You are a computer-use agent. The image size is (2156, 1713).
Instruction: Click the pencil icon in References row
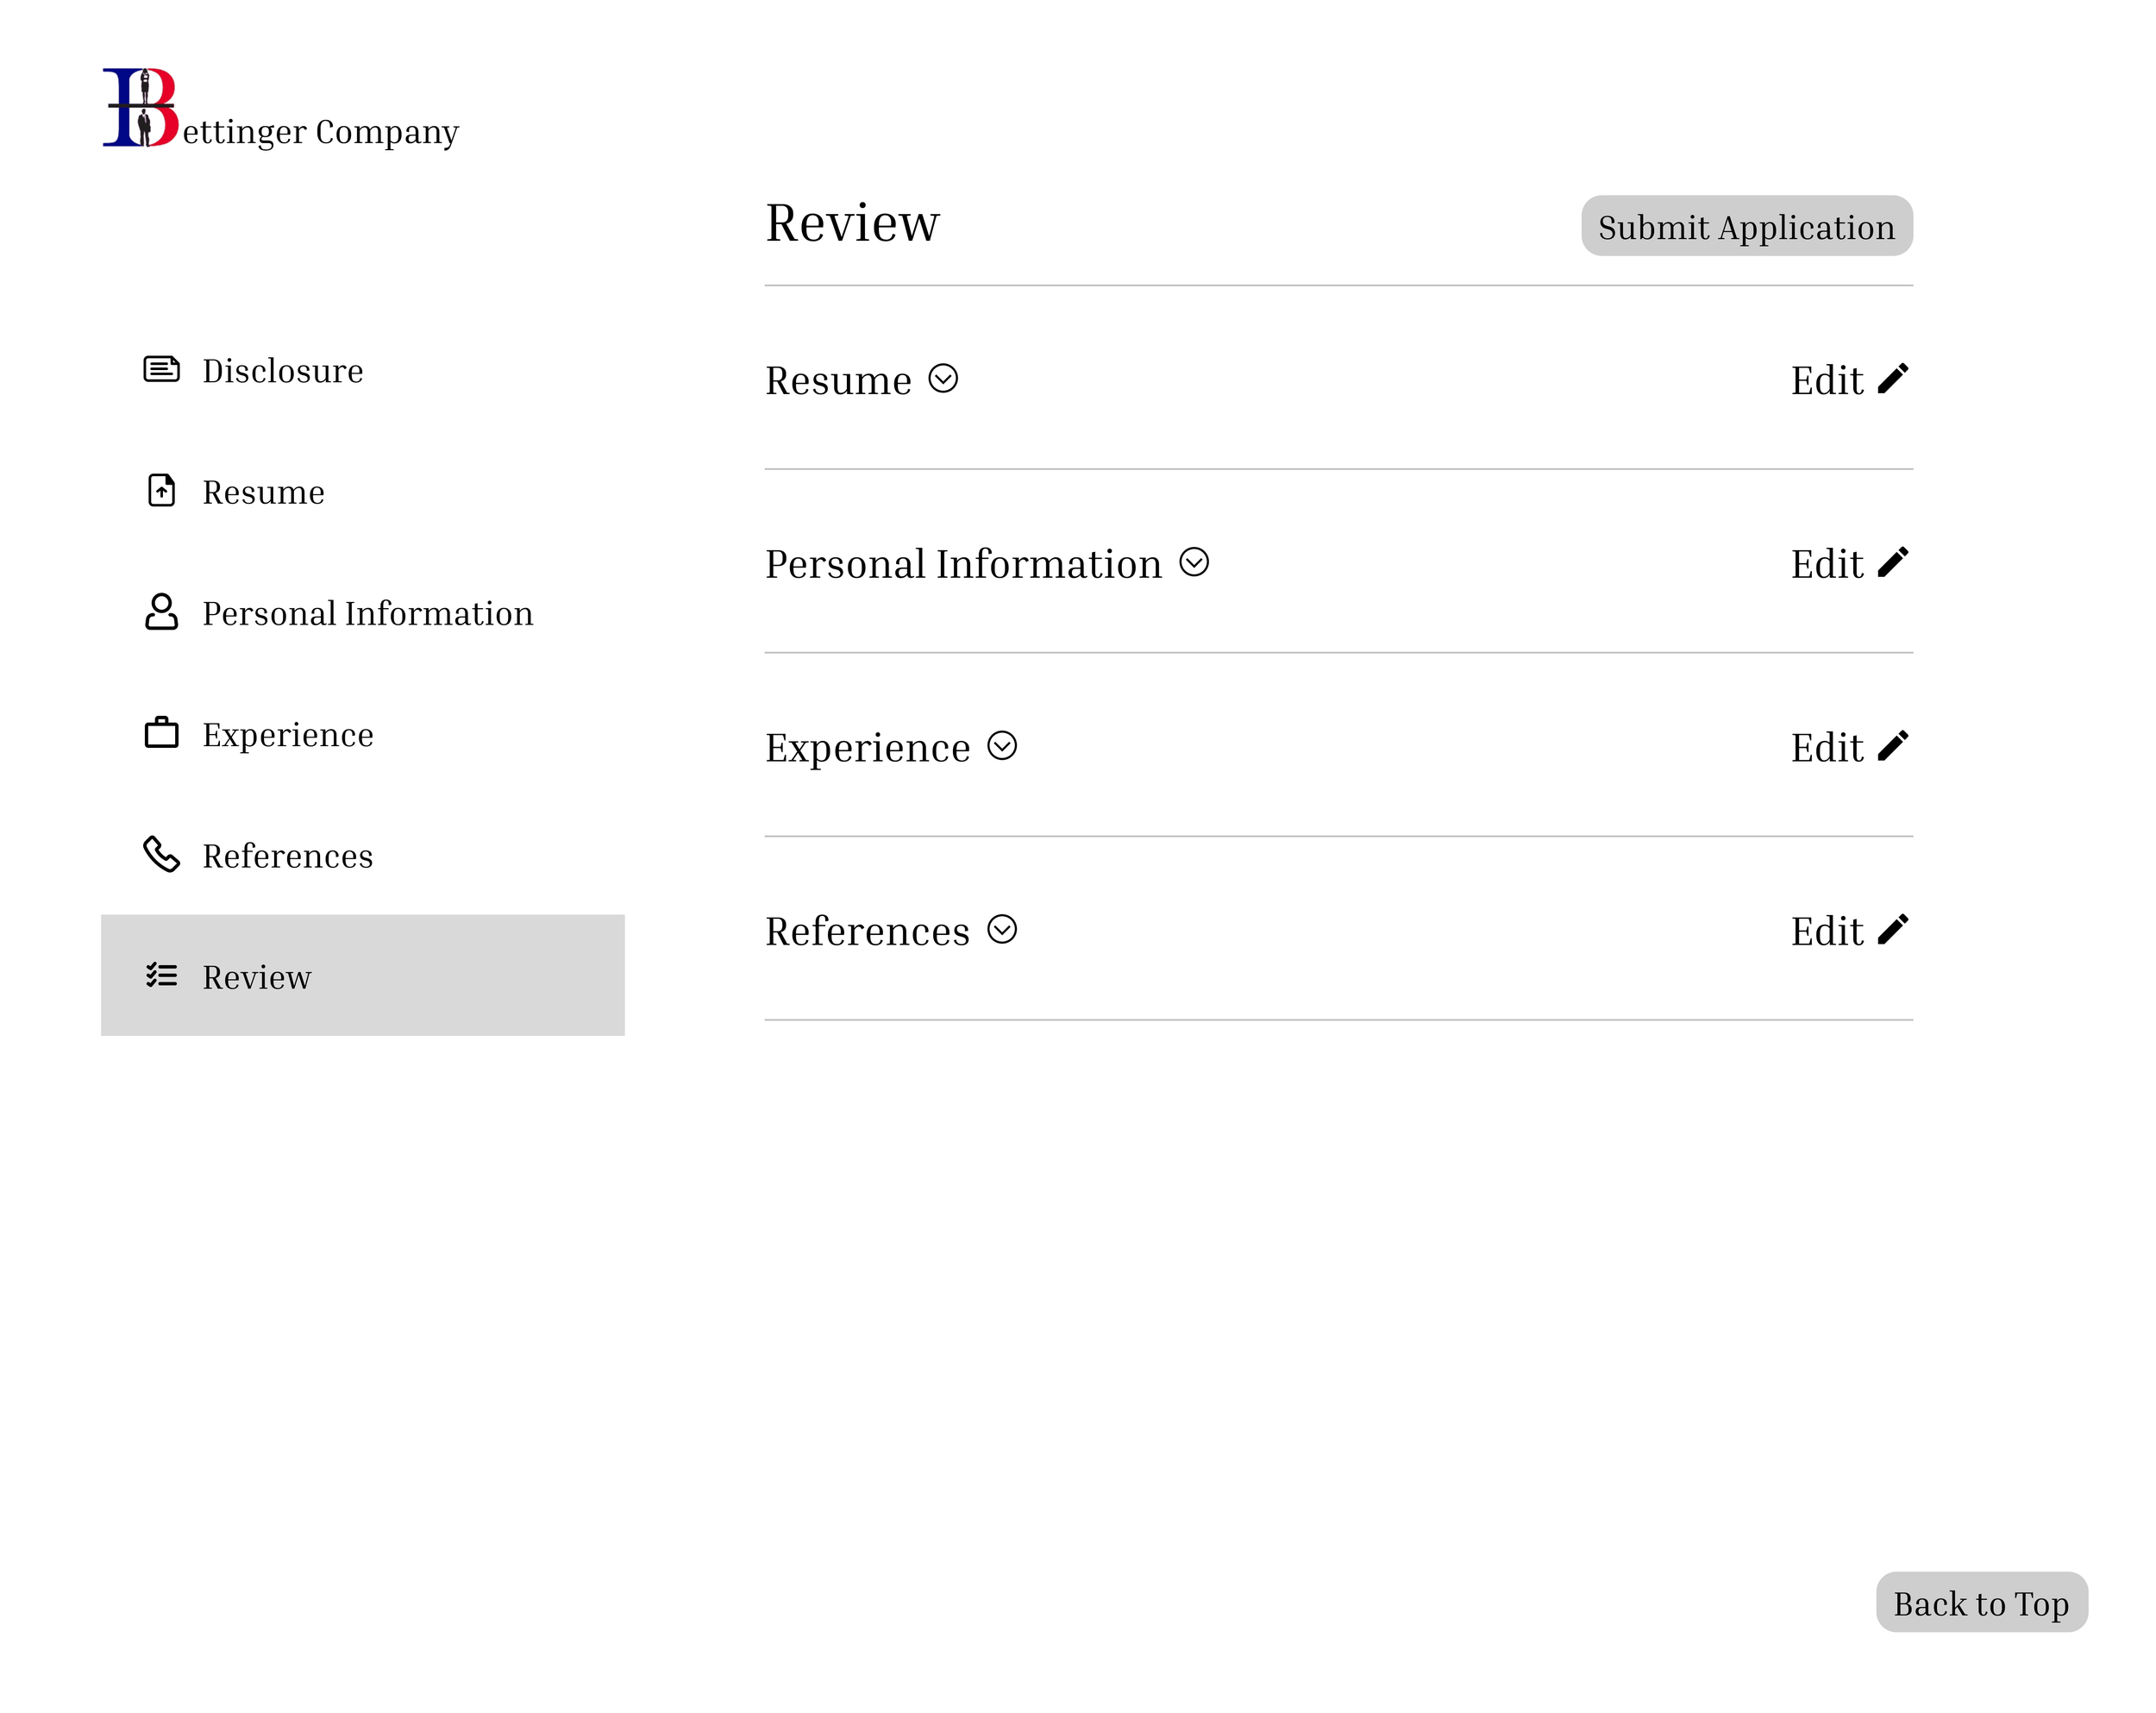pyautogui.click(x=1892, y=930)
